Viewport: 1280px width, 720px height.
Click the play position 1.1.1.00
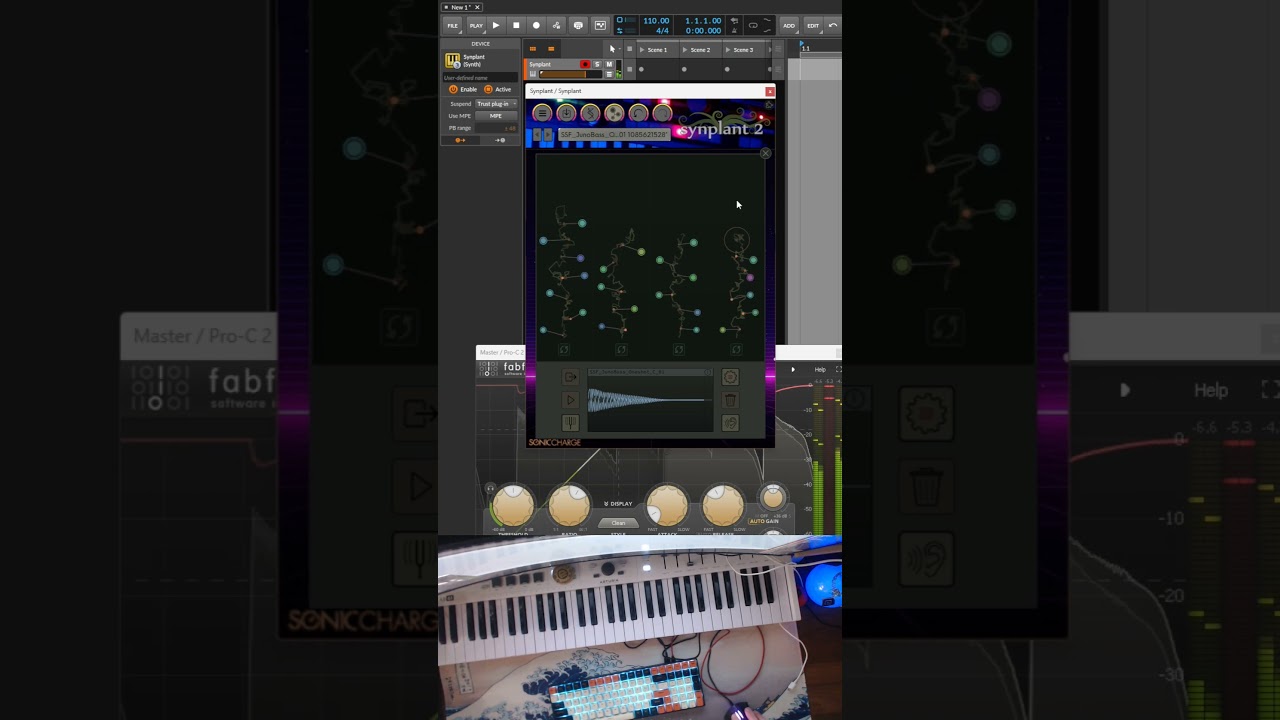tap(703, 20)
